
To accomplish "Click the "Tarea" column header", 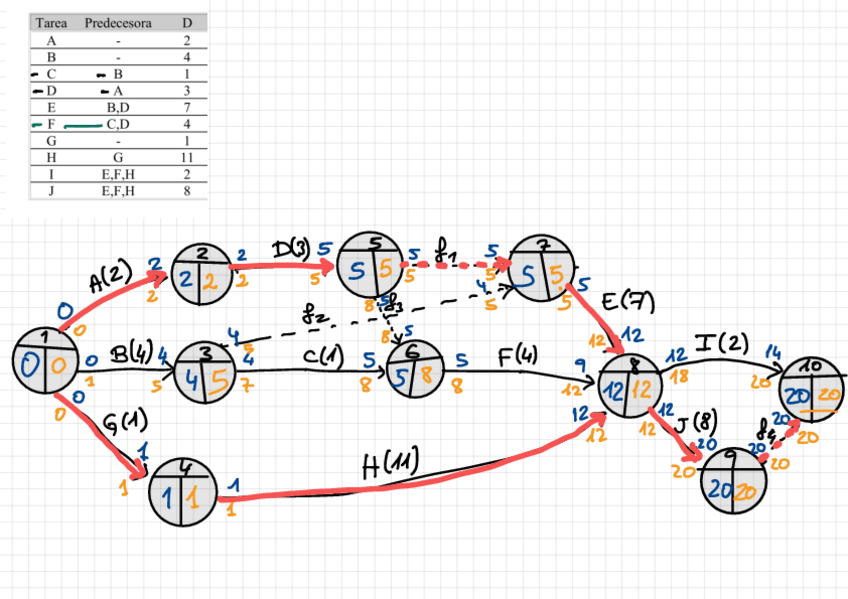I will [51, 23].
